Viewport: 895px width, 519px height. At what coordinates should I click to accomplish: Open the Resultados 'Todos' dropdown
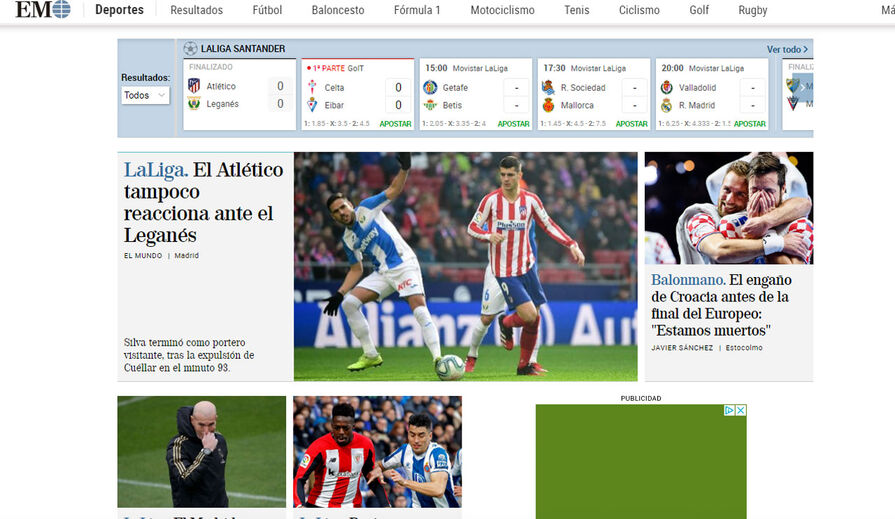tap(146, 95)
